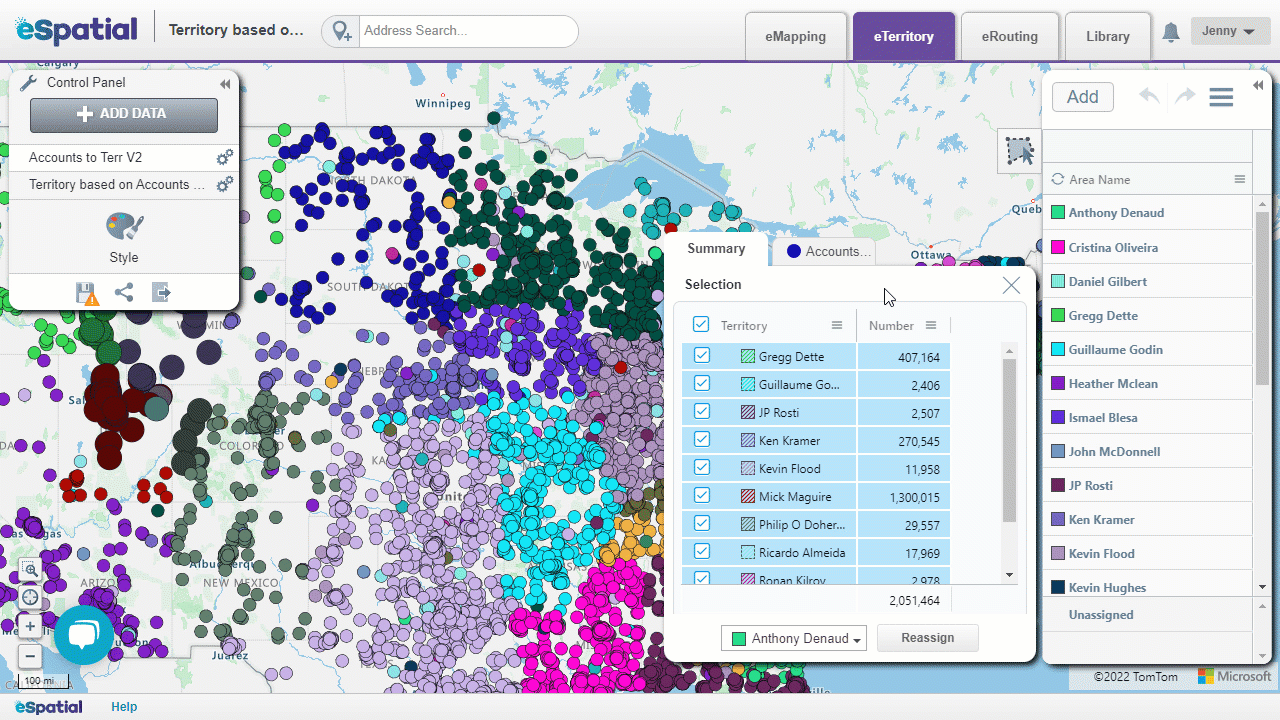Click the locate compass map control

pyautogui.click(x=30, y=598)
